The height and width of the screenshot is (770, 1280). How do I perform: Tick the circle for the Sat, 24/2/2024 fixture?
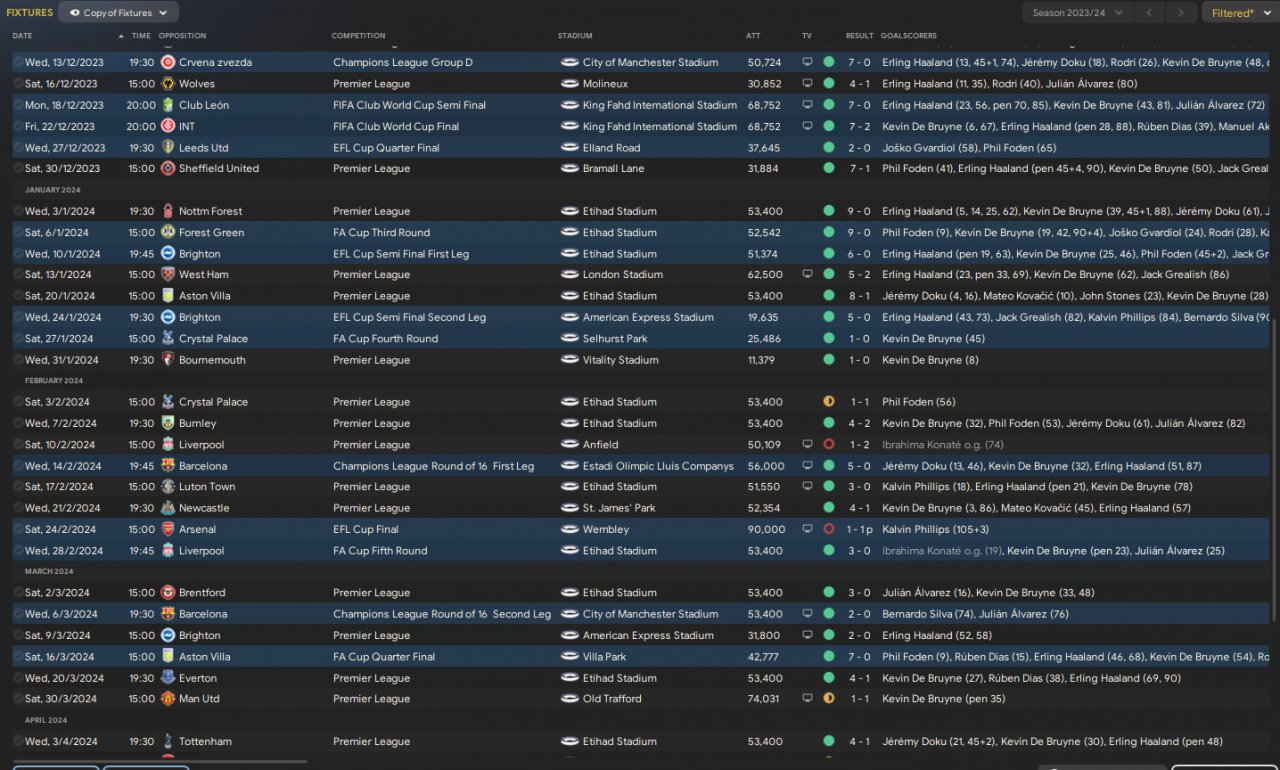[x=17, y=530]
